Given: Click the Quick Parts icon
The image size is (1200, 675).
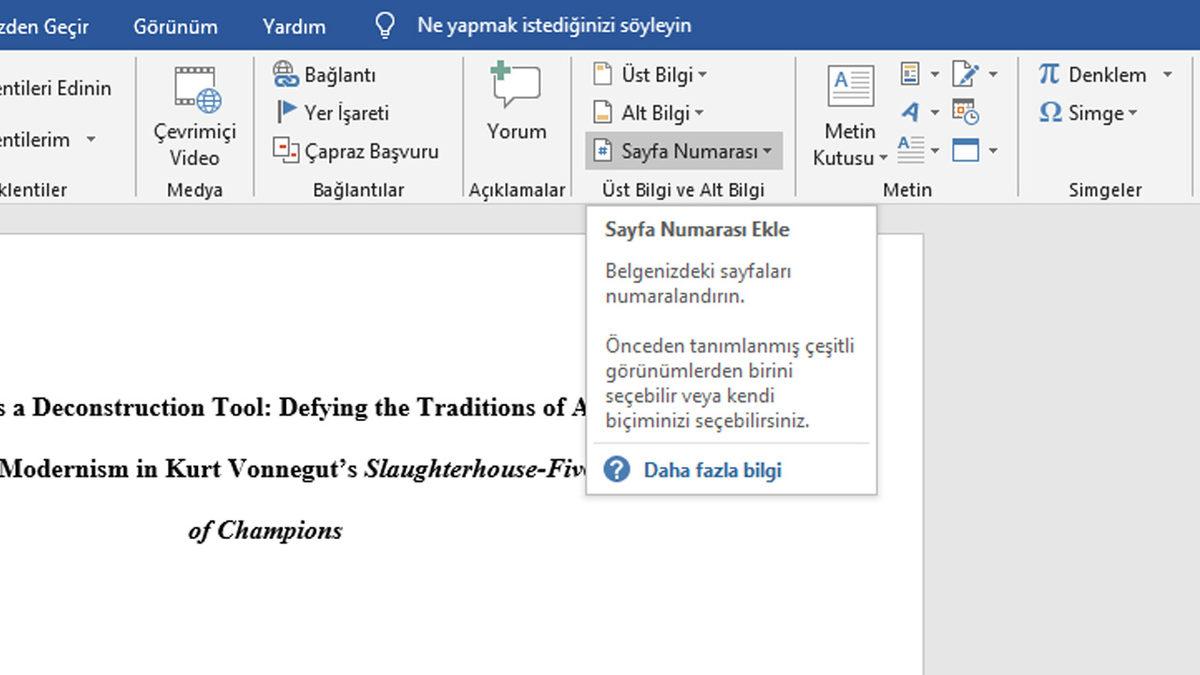Looking at the screenshot, I should pyautogui.click(x=910, y=74).
